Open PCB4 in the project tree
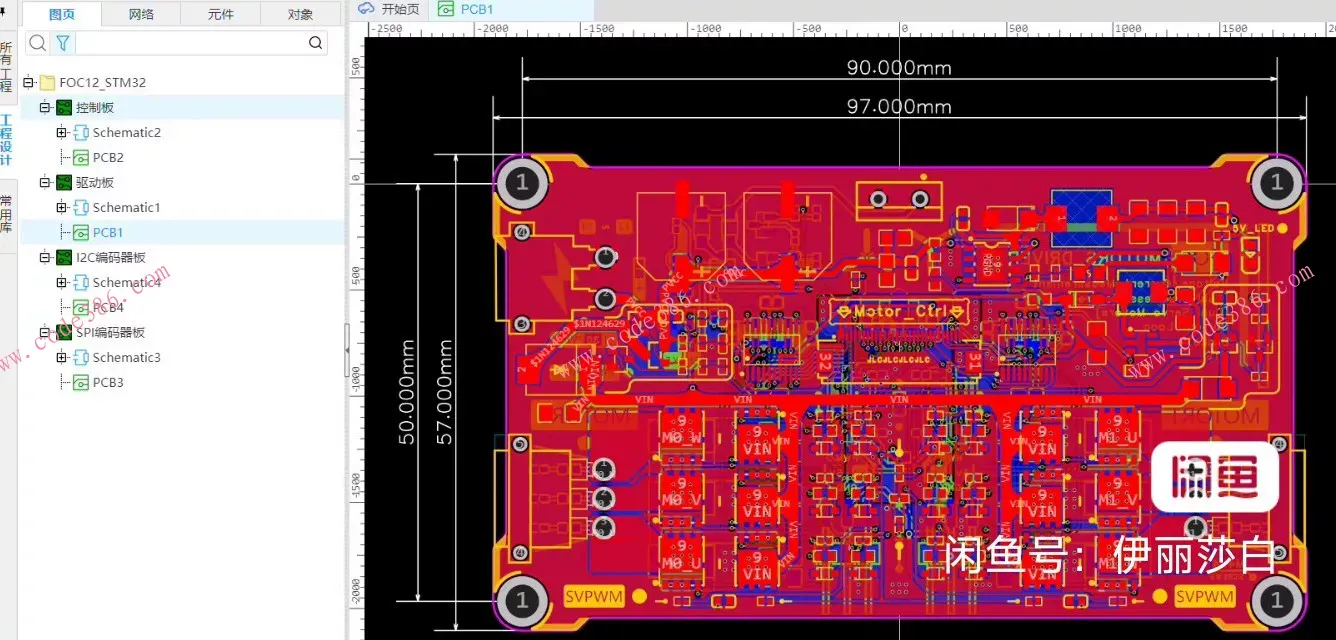The width and height of the screenshot is (1336, 640). pos(108,307)
